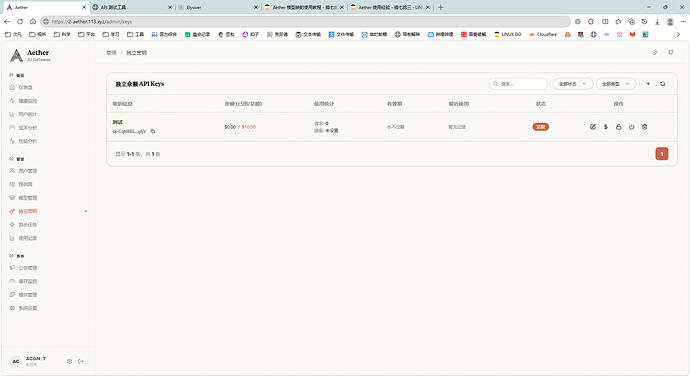Viewport: 690px width, 376px height.
Task: Open the 工具 bookmarks folder
Action: point(136,34)
